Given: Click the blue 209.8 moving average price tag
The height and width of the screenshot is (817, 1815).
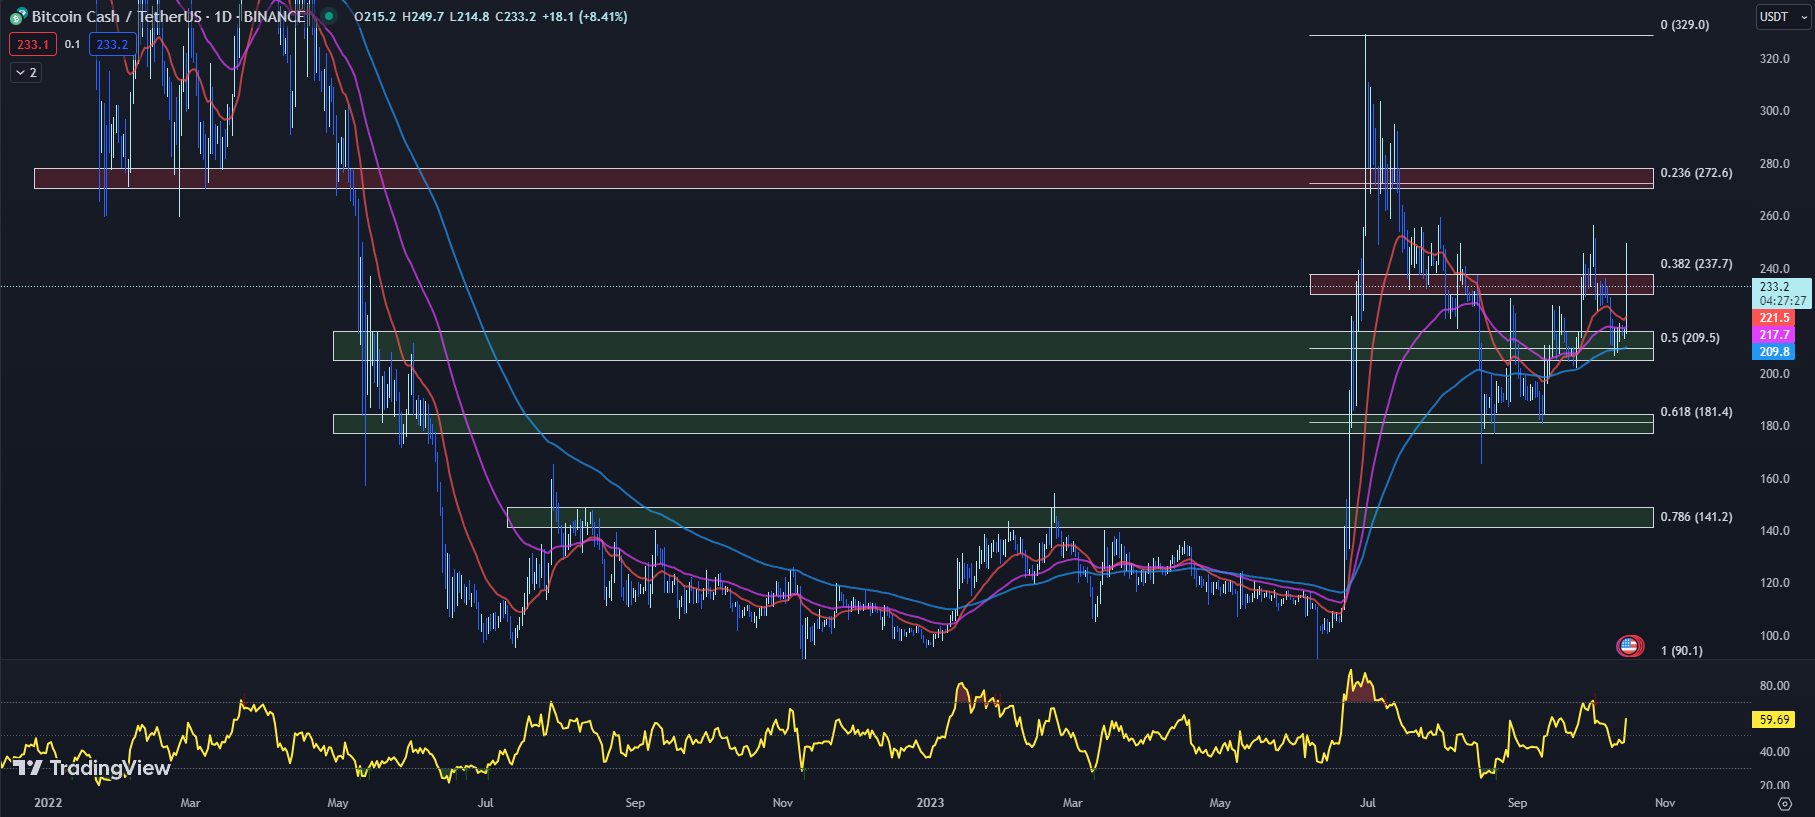Looking at the screenshot, I should coord(1774,352).
